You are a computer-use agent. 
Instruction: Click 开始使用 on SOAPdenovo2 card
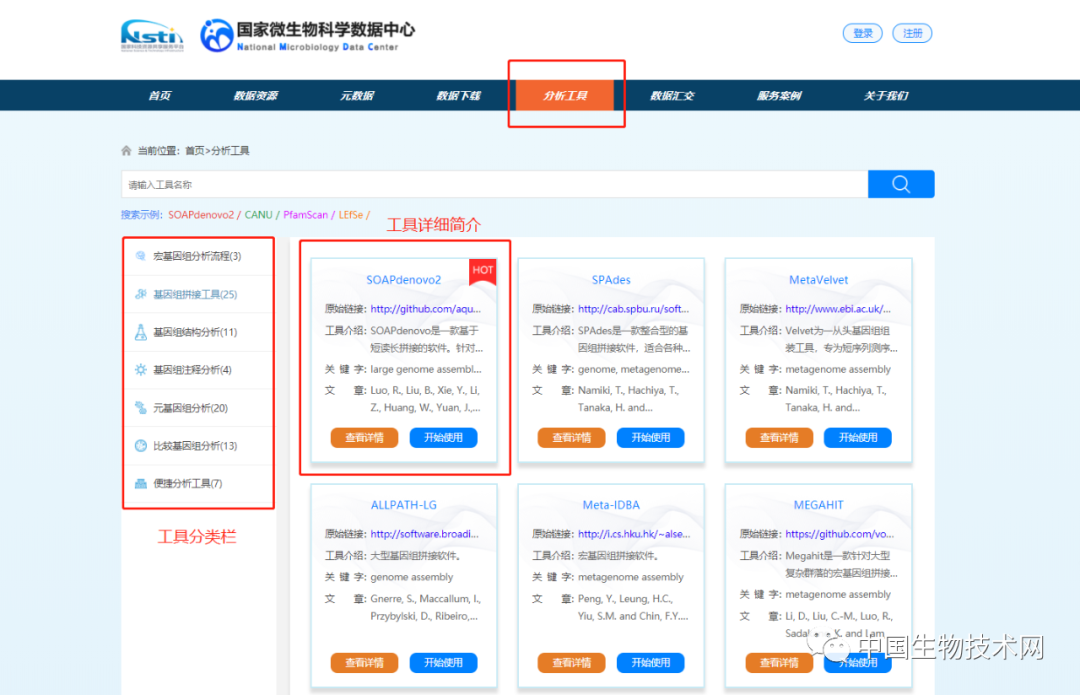click(x=444, y=437)
